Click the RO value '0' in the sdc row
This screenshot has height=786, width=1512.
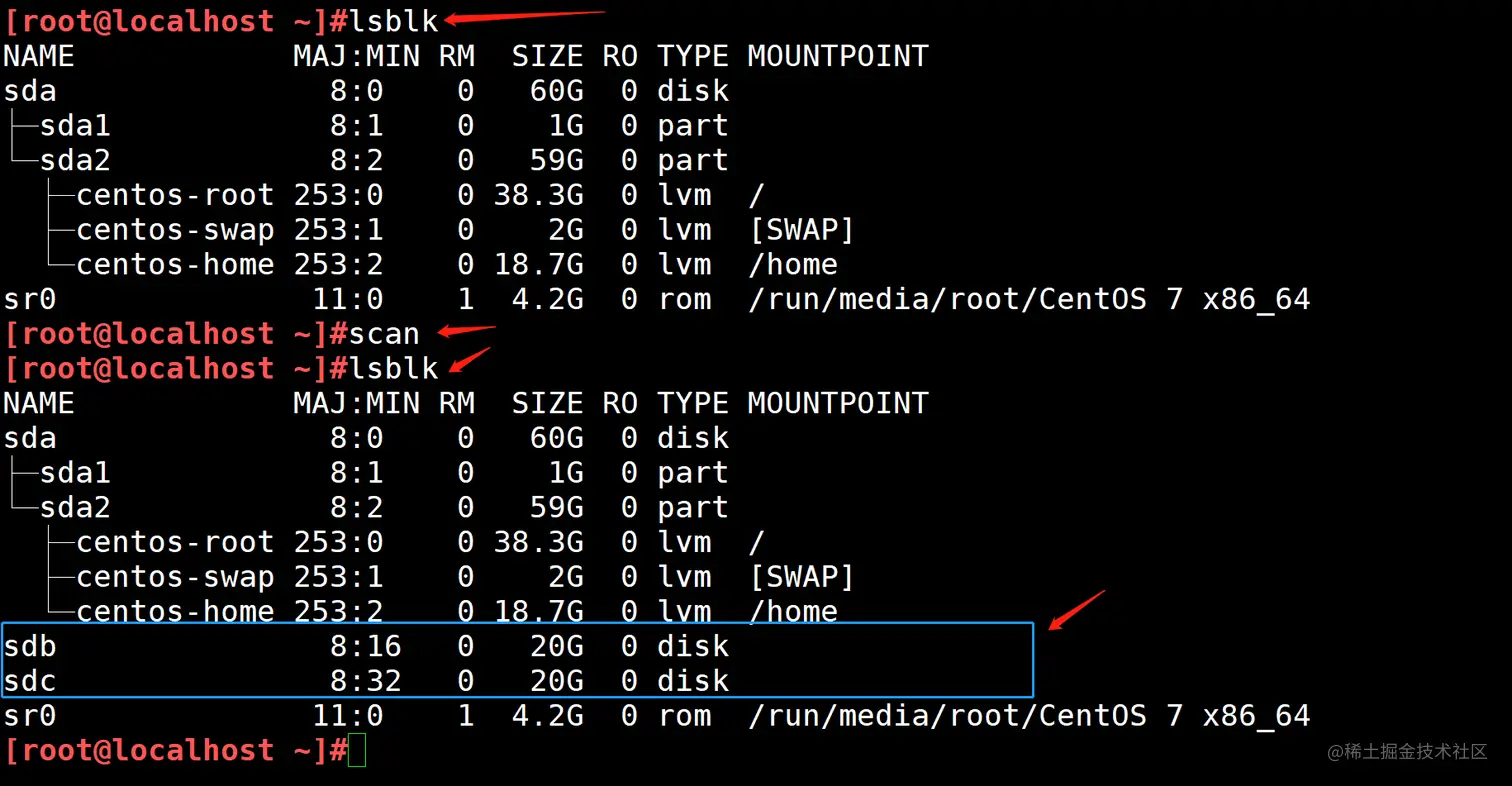629,681
